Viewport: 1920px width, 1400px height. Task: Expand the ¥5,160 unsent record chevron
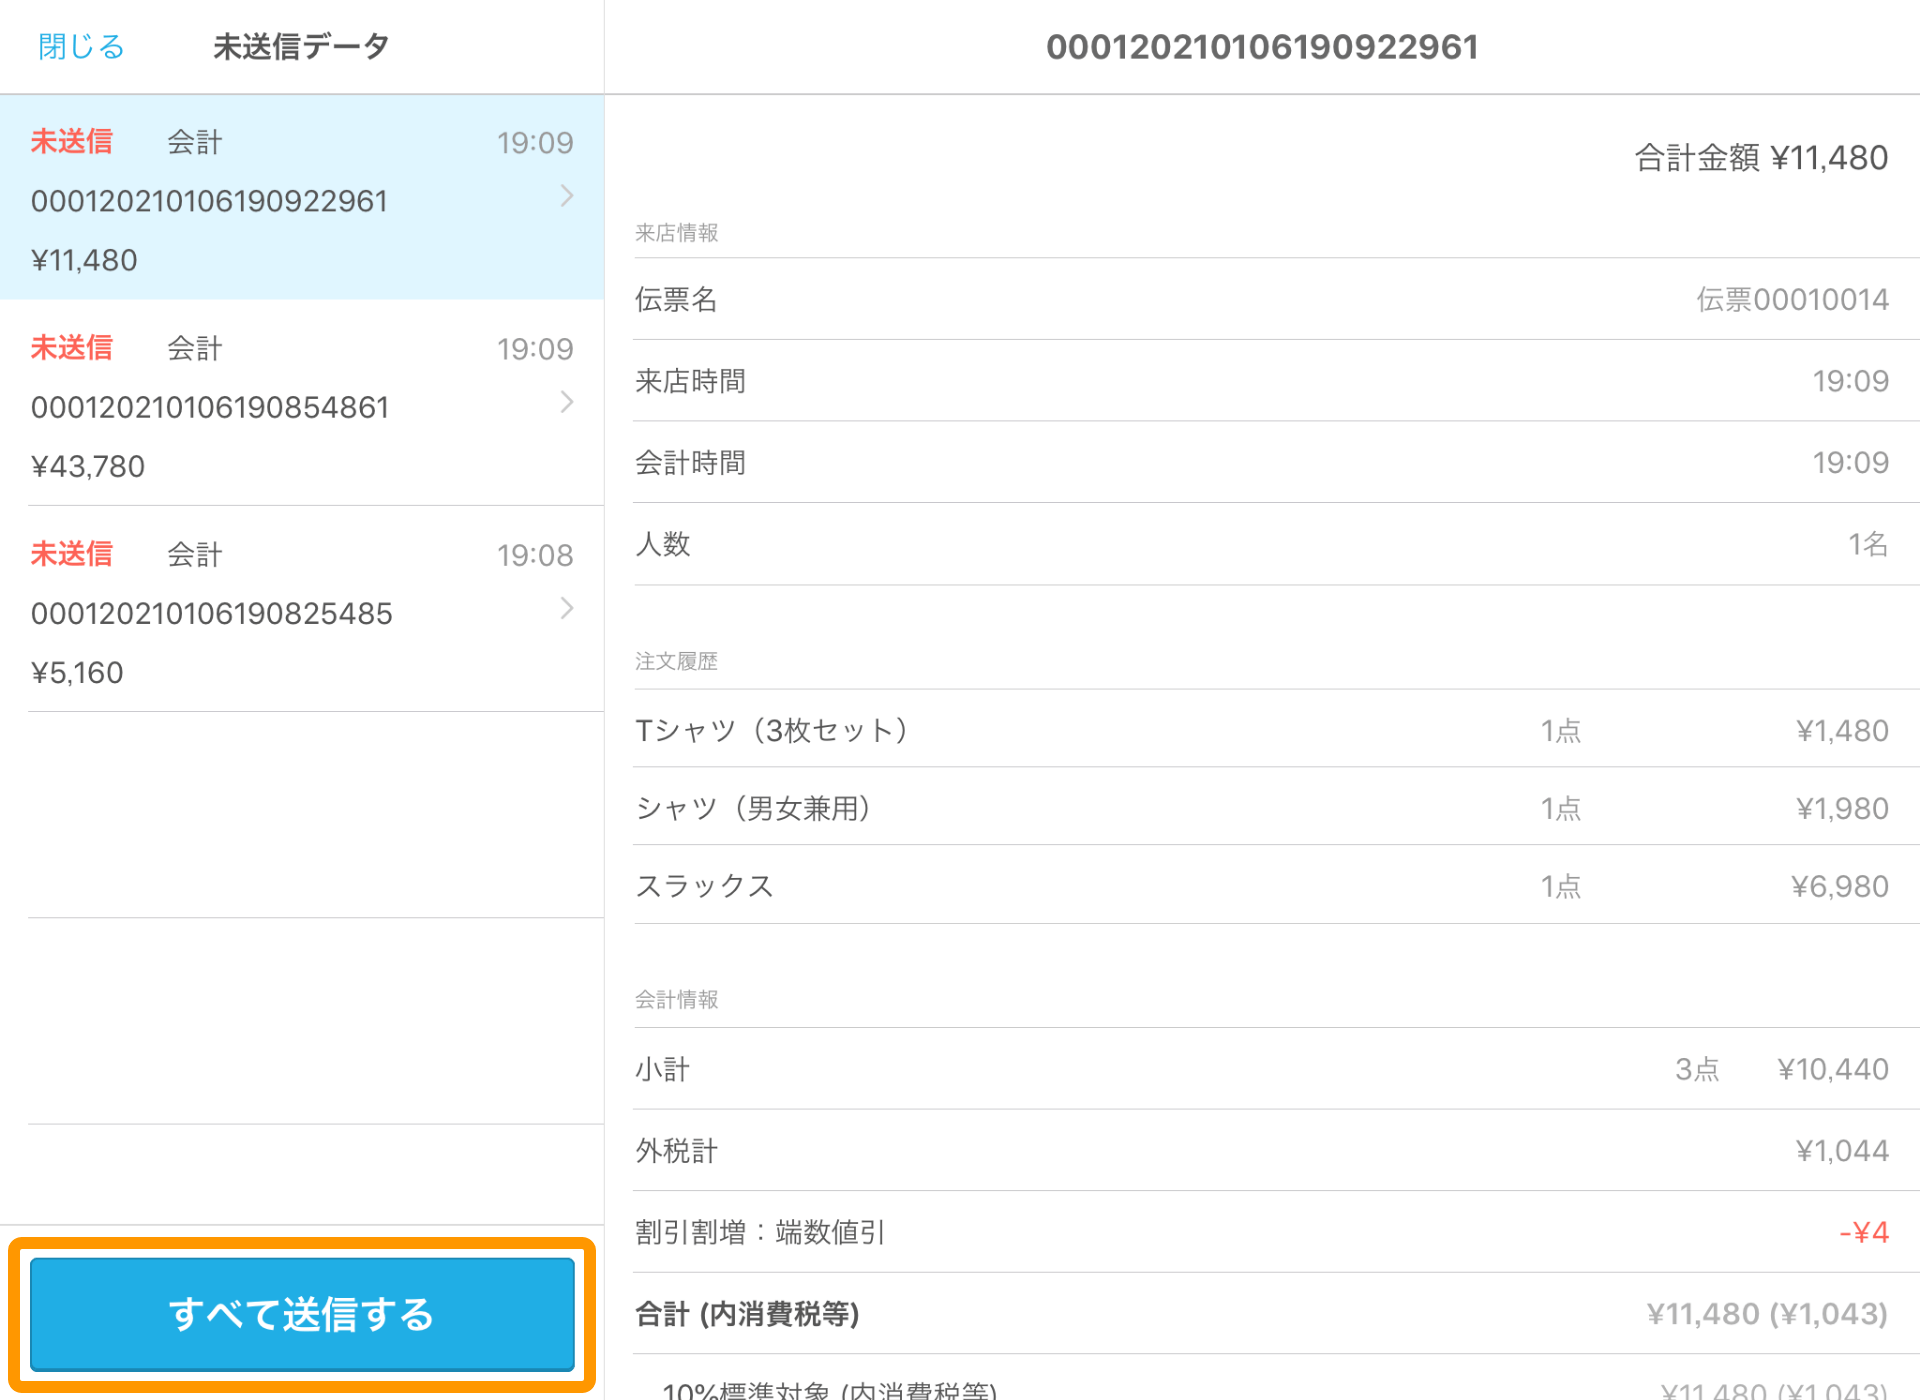pos(567,609)
